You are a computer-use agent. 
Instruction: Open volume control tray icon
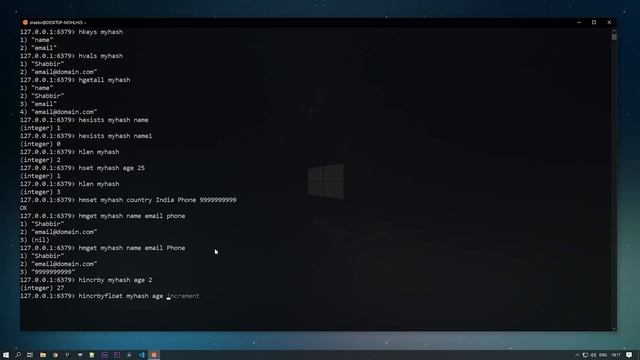coord(593,355)
